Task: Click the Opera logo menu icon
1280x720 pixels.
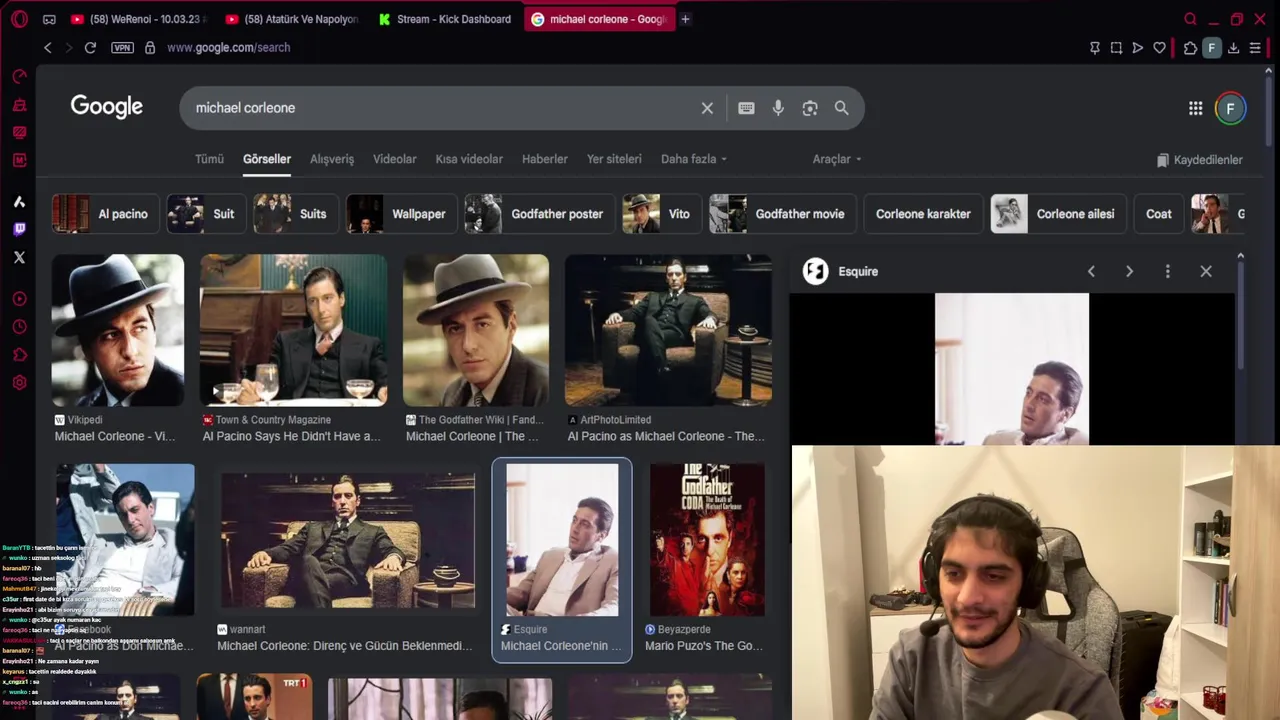Action: coord(19,19)
